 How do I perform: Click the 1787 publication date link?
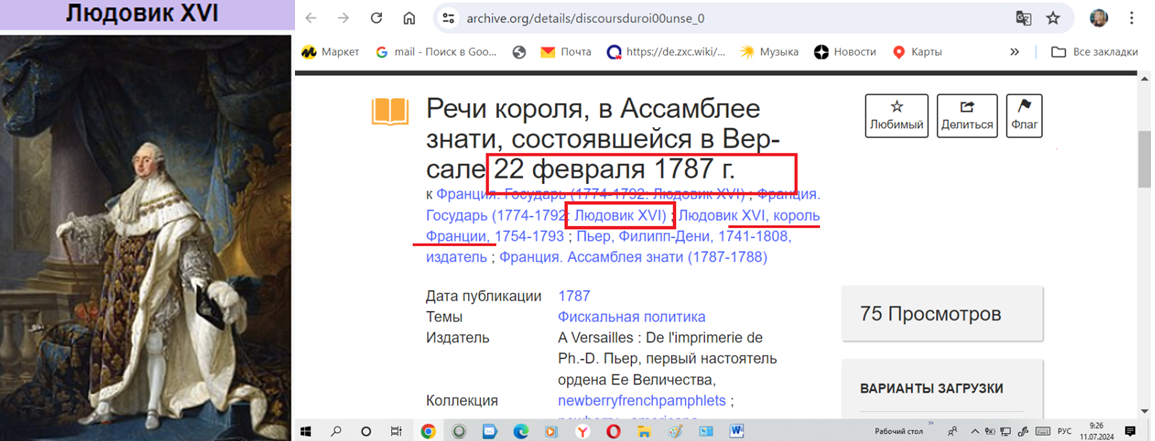click(x=574, y=296)
